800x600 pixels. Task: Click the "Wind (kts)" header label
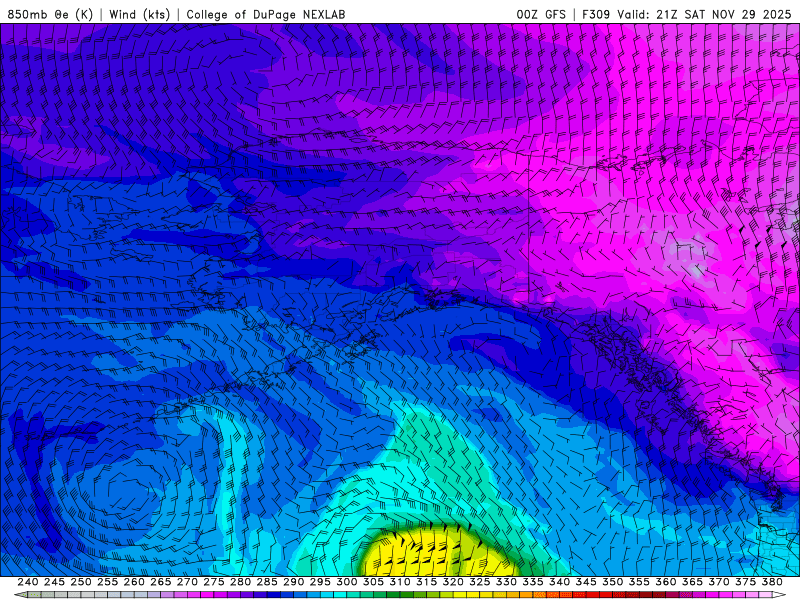[x=140, y=14]
